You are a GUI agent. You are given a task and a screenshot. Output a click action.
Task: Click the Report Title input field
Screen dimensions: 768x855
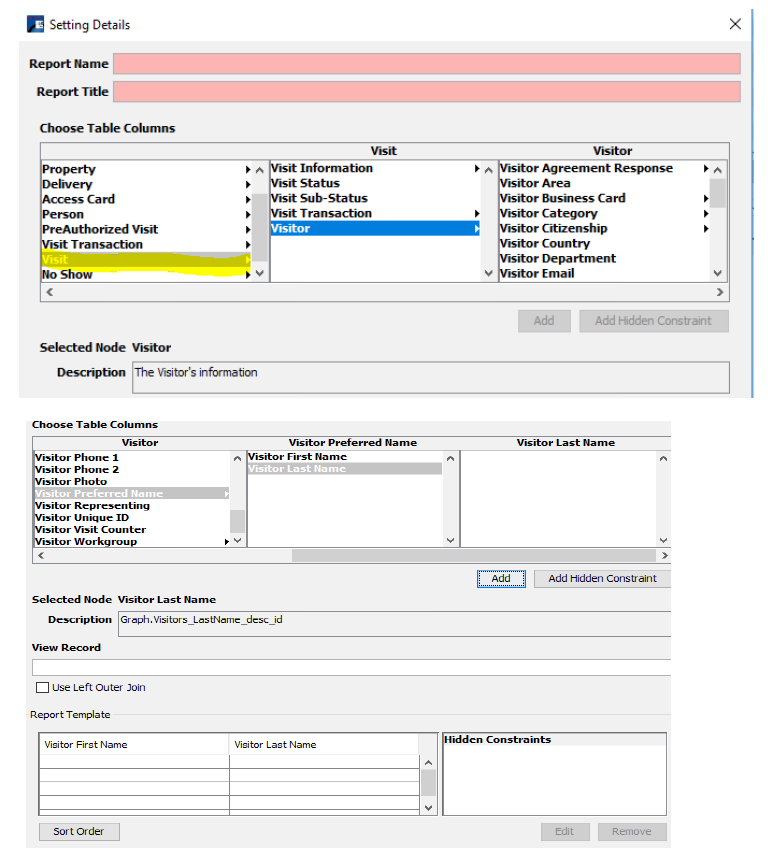coord(427,92)
